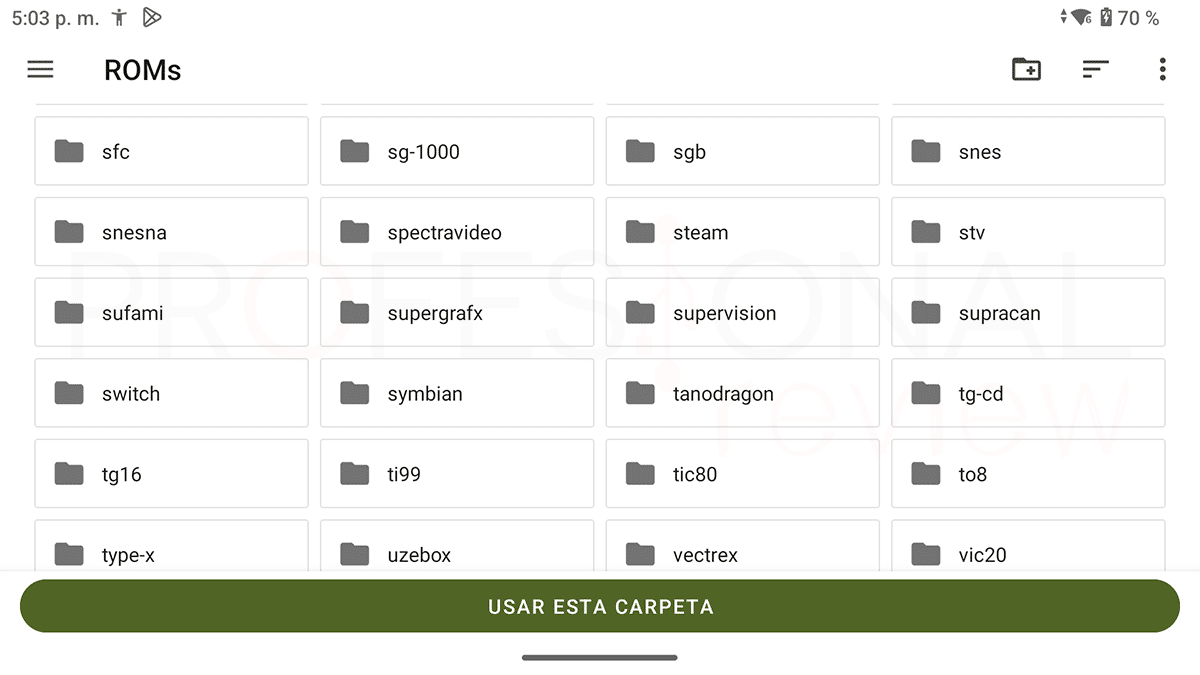Tap the bottom navigation gesture handle
Image resolution: width=1200 pixels, height=675 pixels.
[x=600, y=657]
